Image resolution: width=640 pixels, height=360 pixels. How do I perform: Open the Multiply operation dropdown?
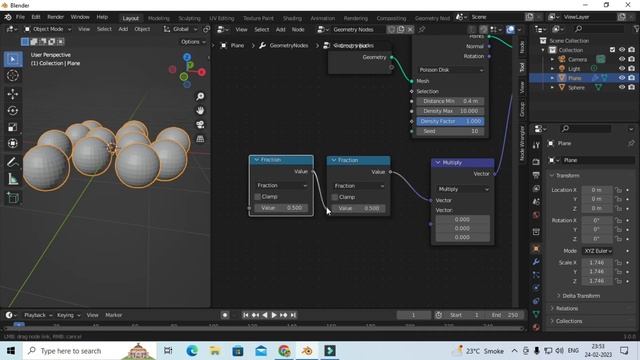coord(462,189)
